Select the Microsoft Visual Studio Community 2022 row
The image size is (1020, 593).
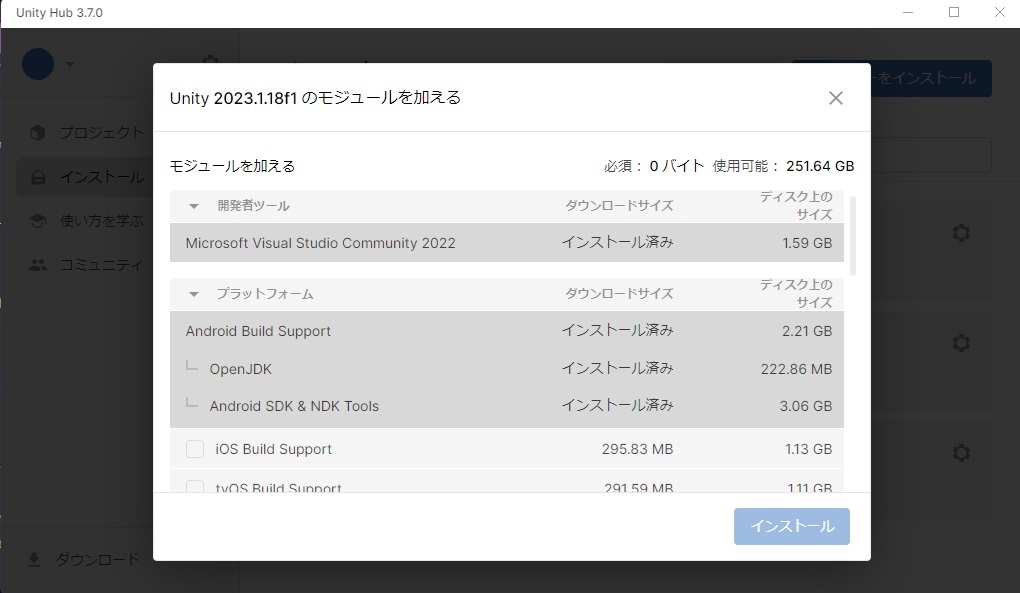(x=507, y=243)
